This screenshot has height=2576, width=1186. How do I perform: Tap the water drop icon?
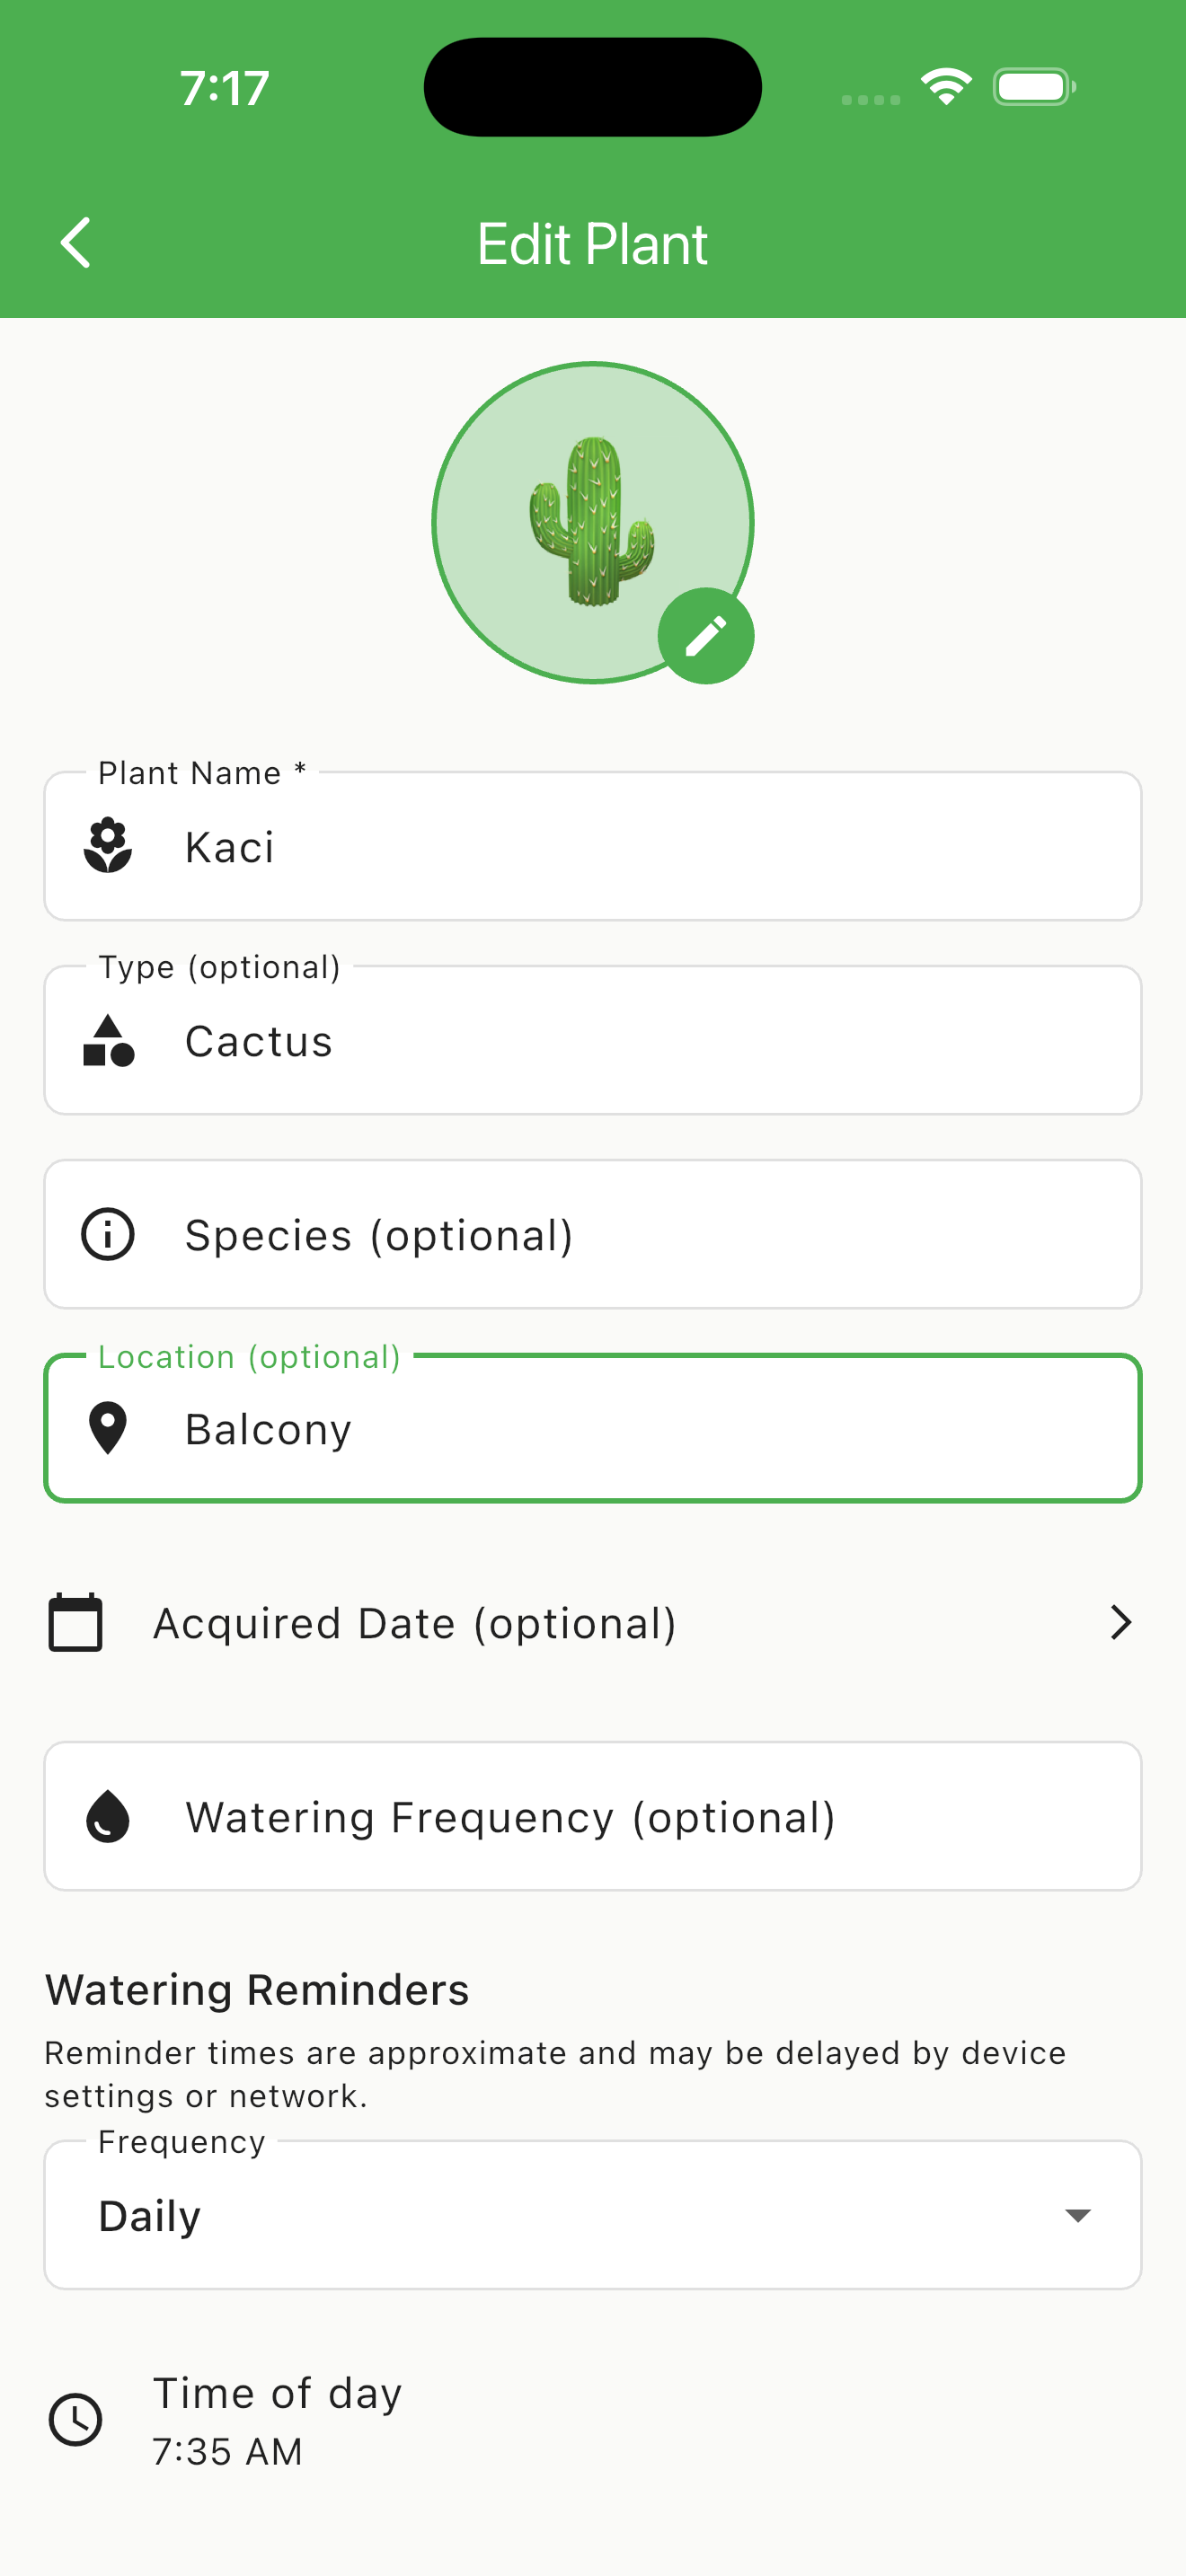point(108,1816)
